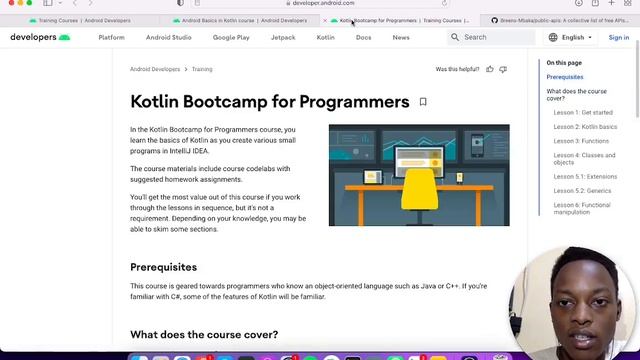
Task: Click Android Developers breadcrumb
Action: (x=155, y=69)
